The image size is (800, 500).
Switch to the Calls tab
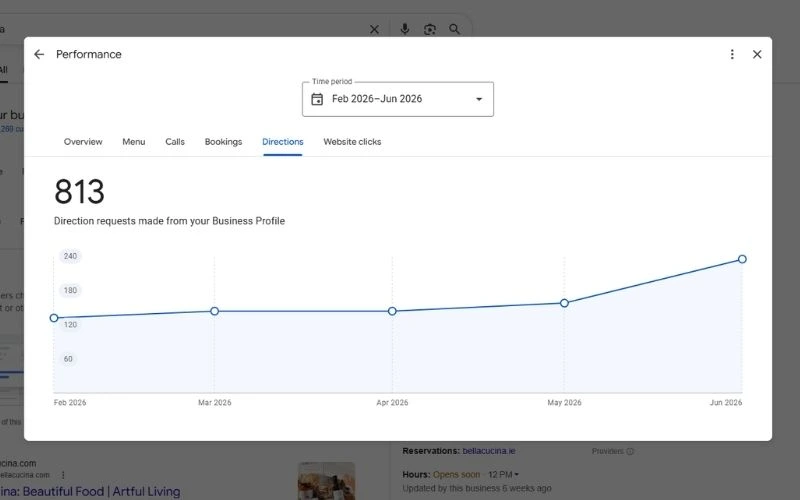(x=175, y=142)
